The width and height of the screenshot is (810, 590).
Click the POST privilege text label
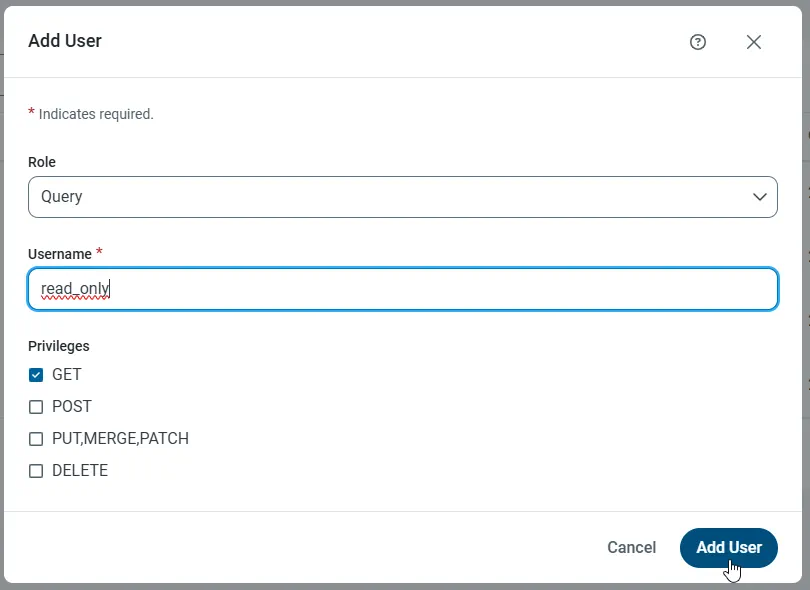(x=72, y=407)
